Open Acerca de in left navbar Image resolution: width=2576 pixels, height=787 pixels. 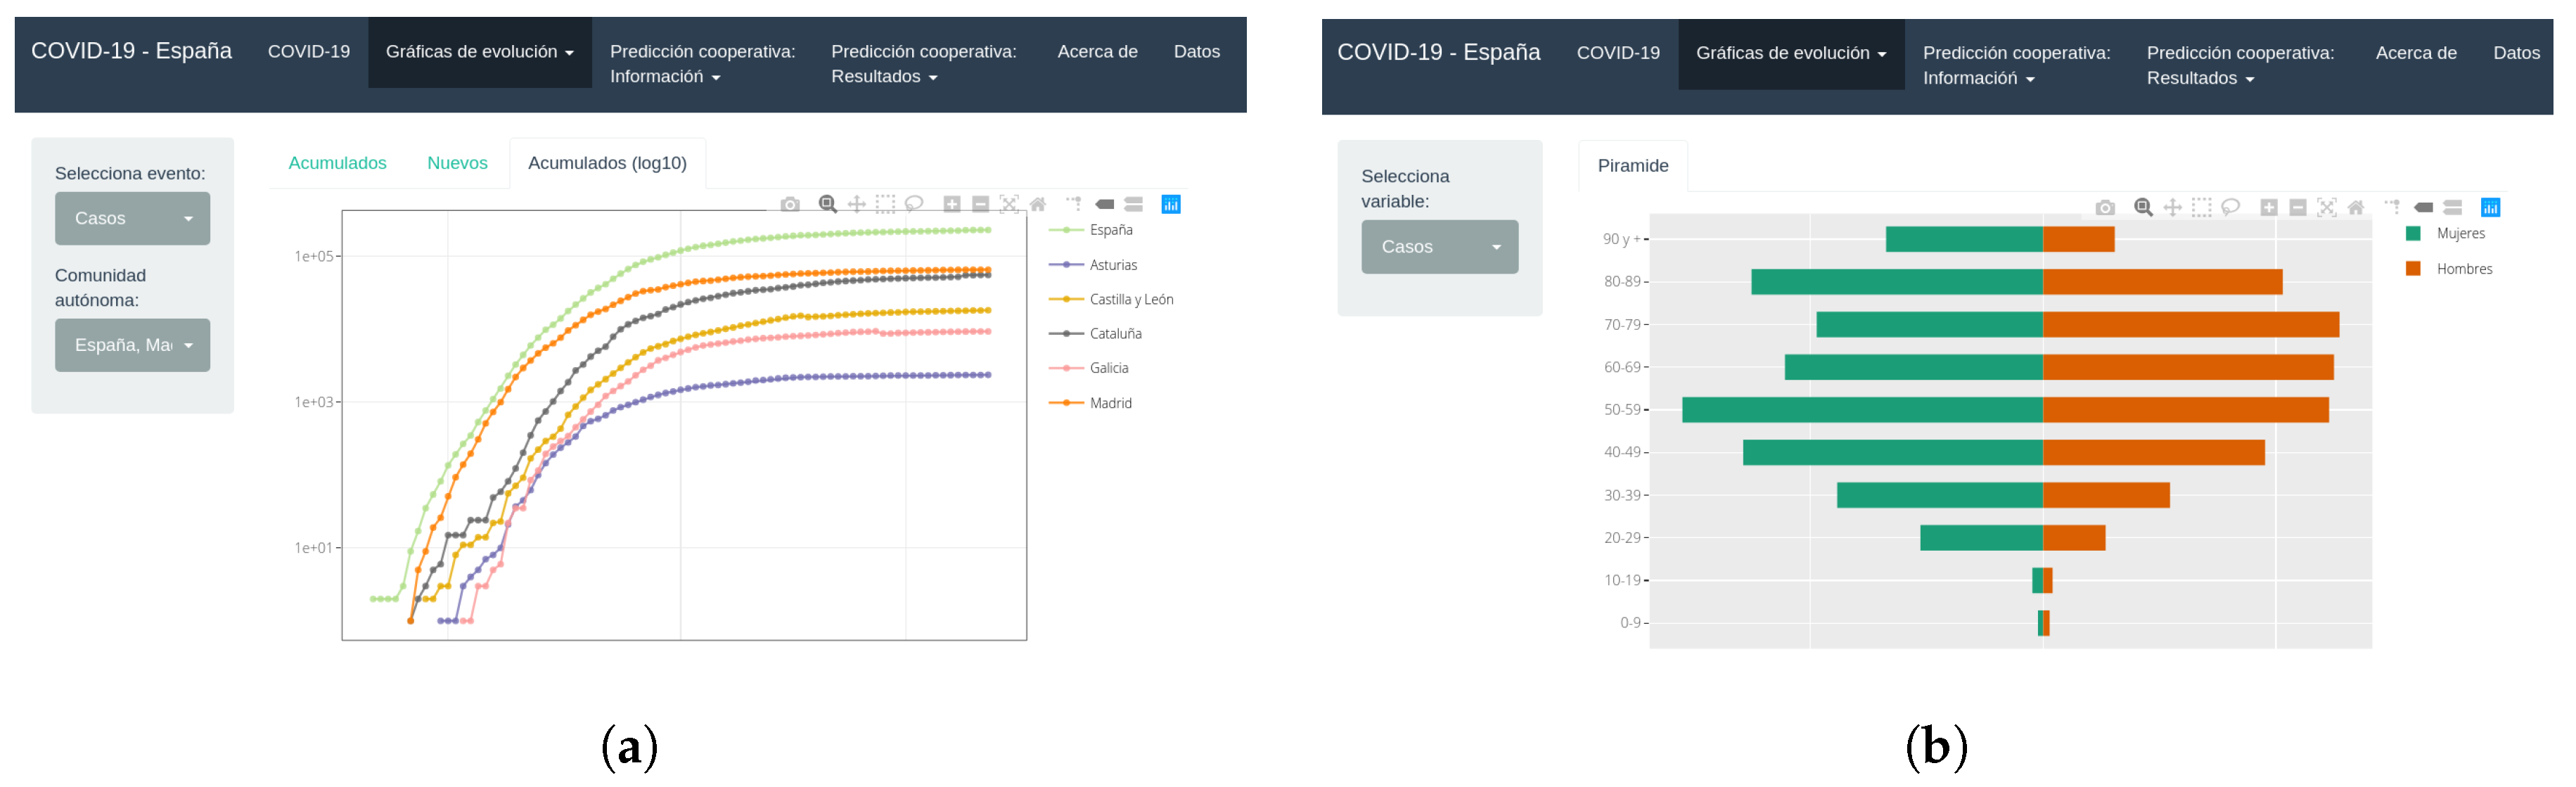(x=1096, y=51)
